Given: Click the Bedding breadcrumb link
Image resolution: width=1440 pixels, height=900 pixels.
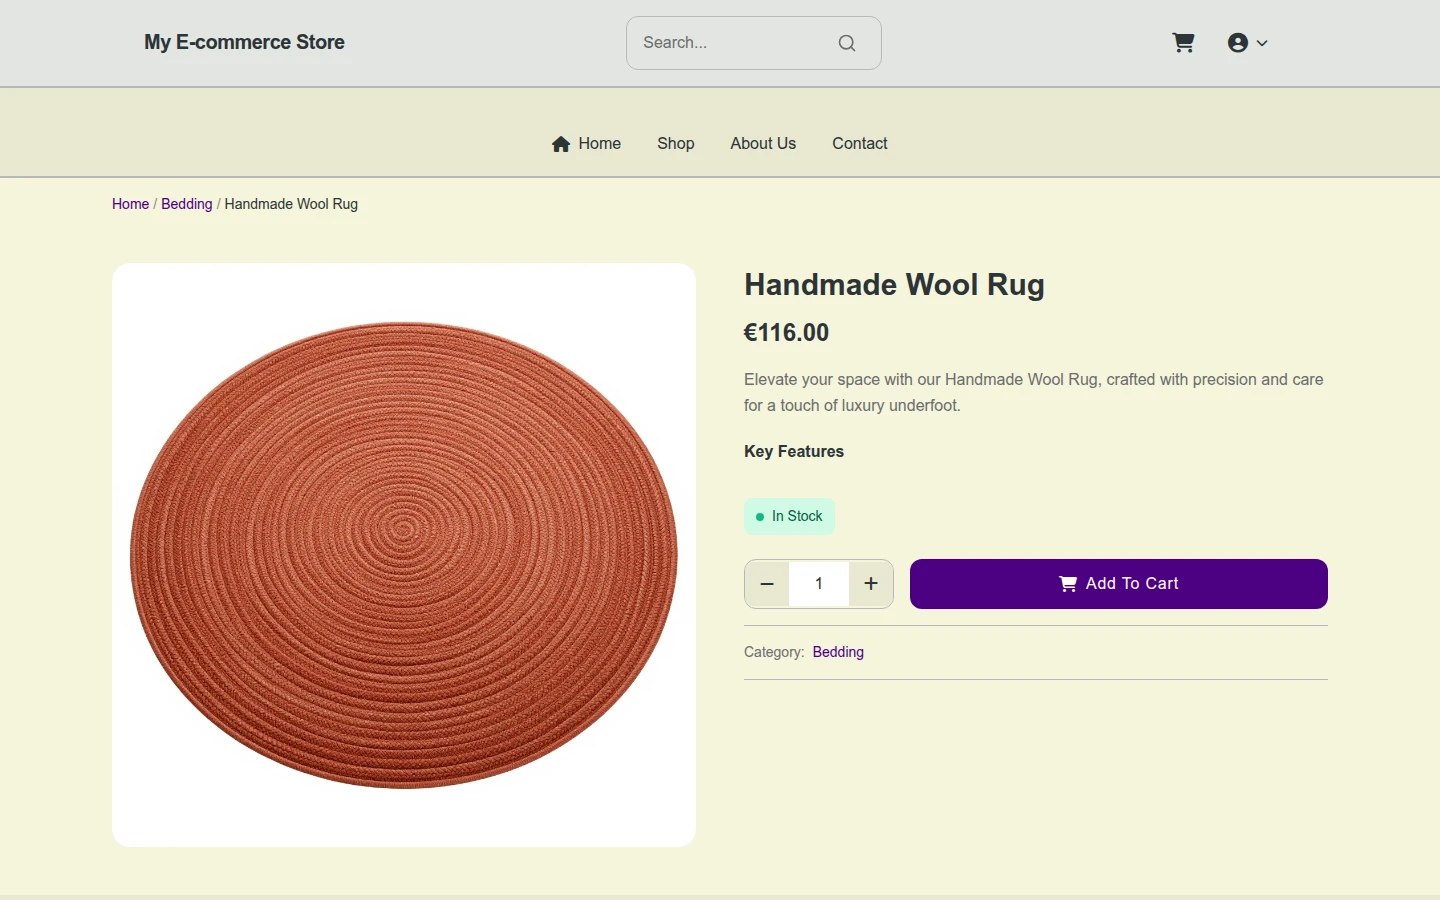Looking at the screenshot, I should (x=187, y=204).
